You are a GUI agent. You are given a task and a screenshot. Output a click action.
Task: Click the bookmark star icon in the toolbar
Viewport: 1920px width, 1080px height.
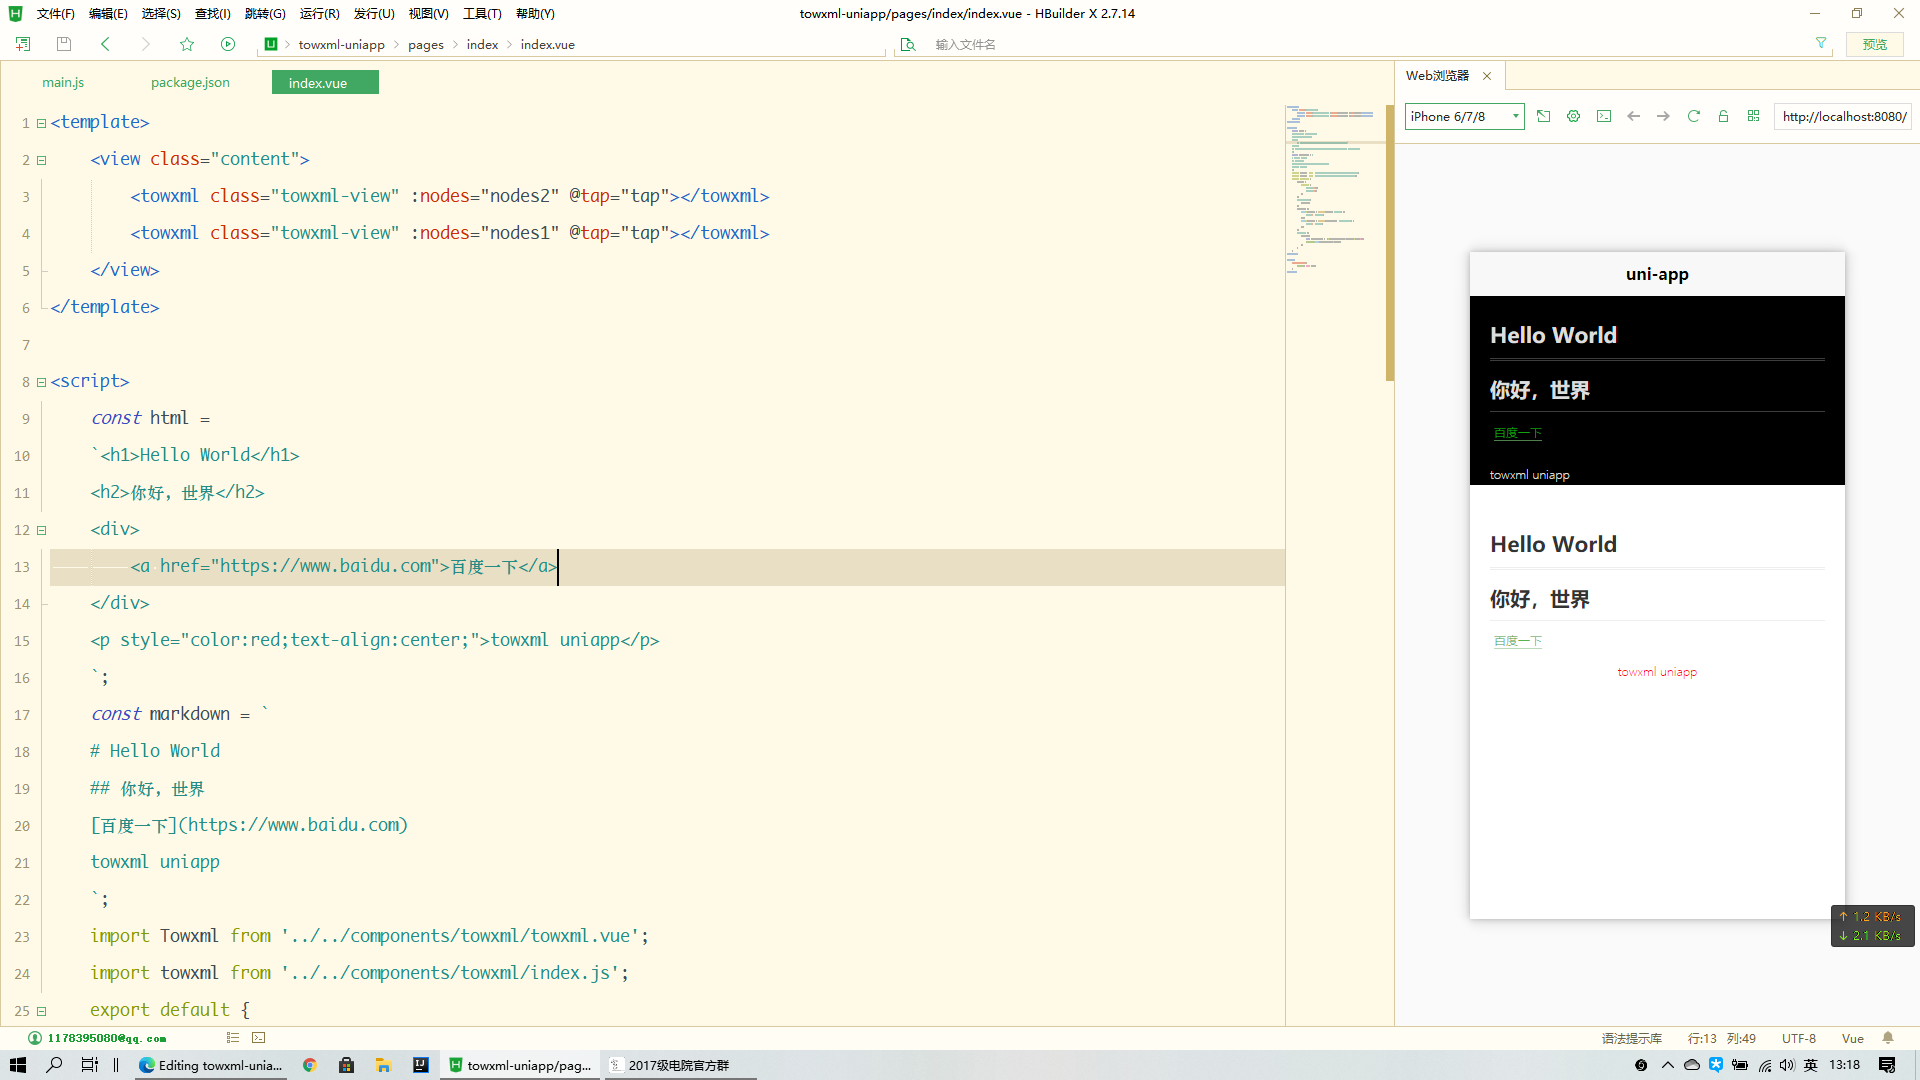(x=187, y=44)
